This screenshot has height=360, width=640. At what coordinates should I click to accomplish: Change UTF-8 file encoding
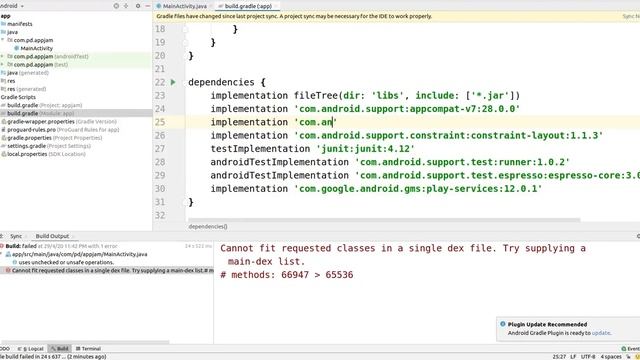(x=588, y=357)
